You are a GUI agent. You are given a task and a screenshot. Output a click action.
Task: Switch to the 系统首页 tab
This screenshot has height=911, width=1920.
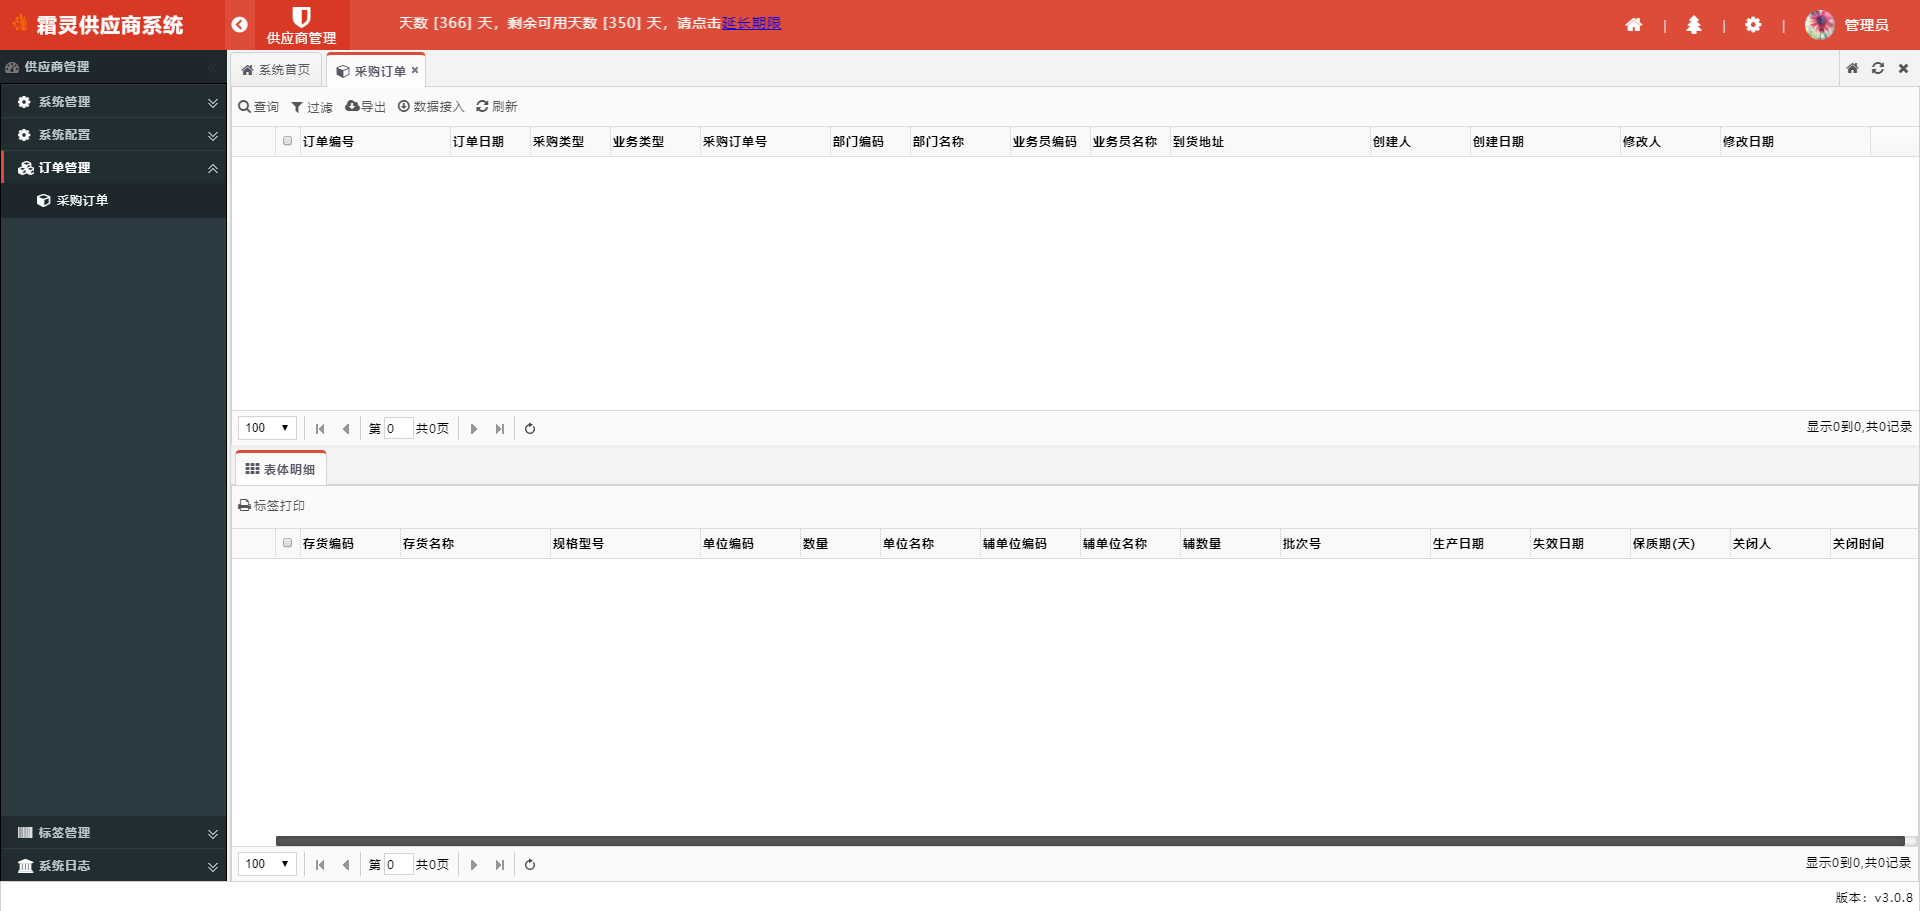pyautogui.click(x=276, y=70)
